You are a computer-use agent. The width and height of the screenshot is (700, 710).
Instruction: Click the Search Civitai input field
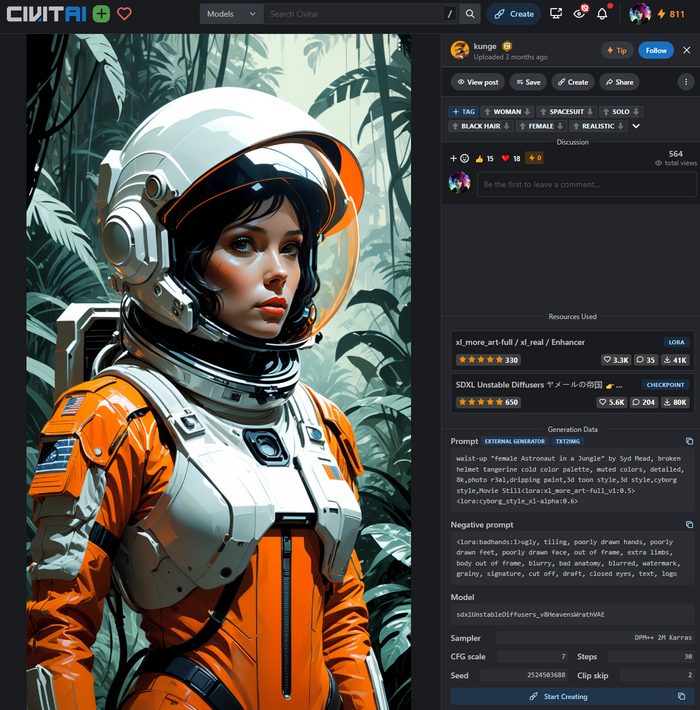pos(355,14)
